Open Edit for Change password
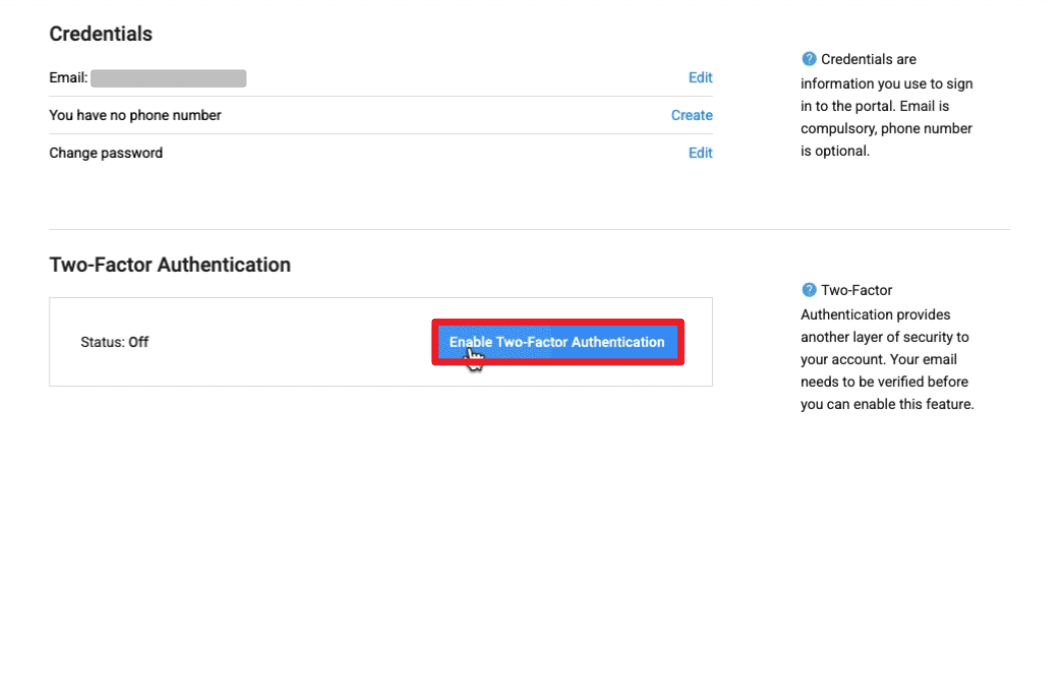Image resolution: width=1045 pixels, height=699 pixels. [x=700, y=153]
